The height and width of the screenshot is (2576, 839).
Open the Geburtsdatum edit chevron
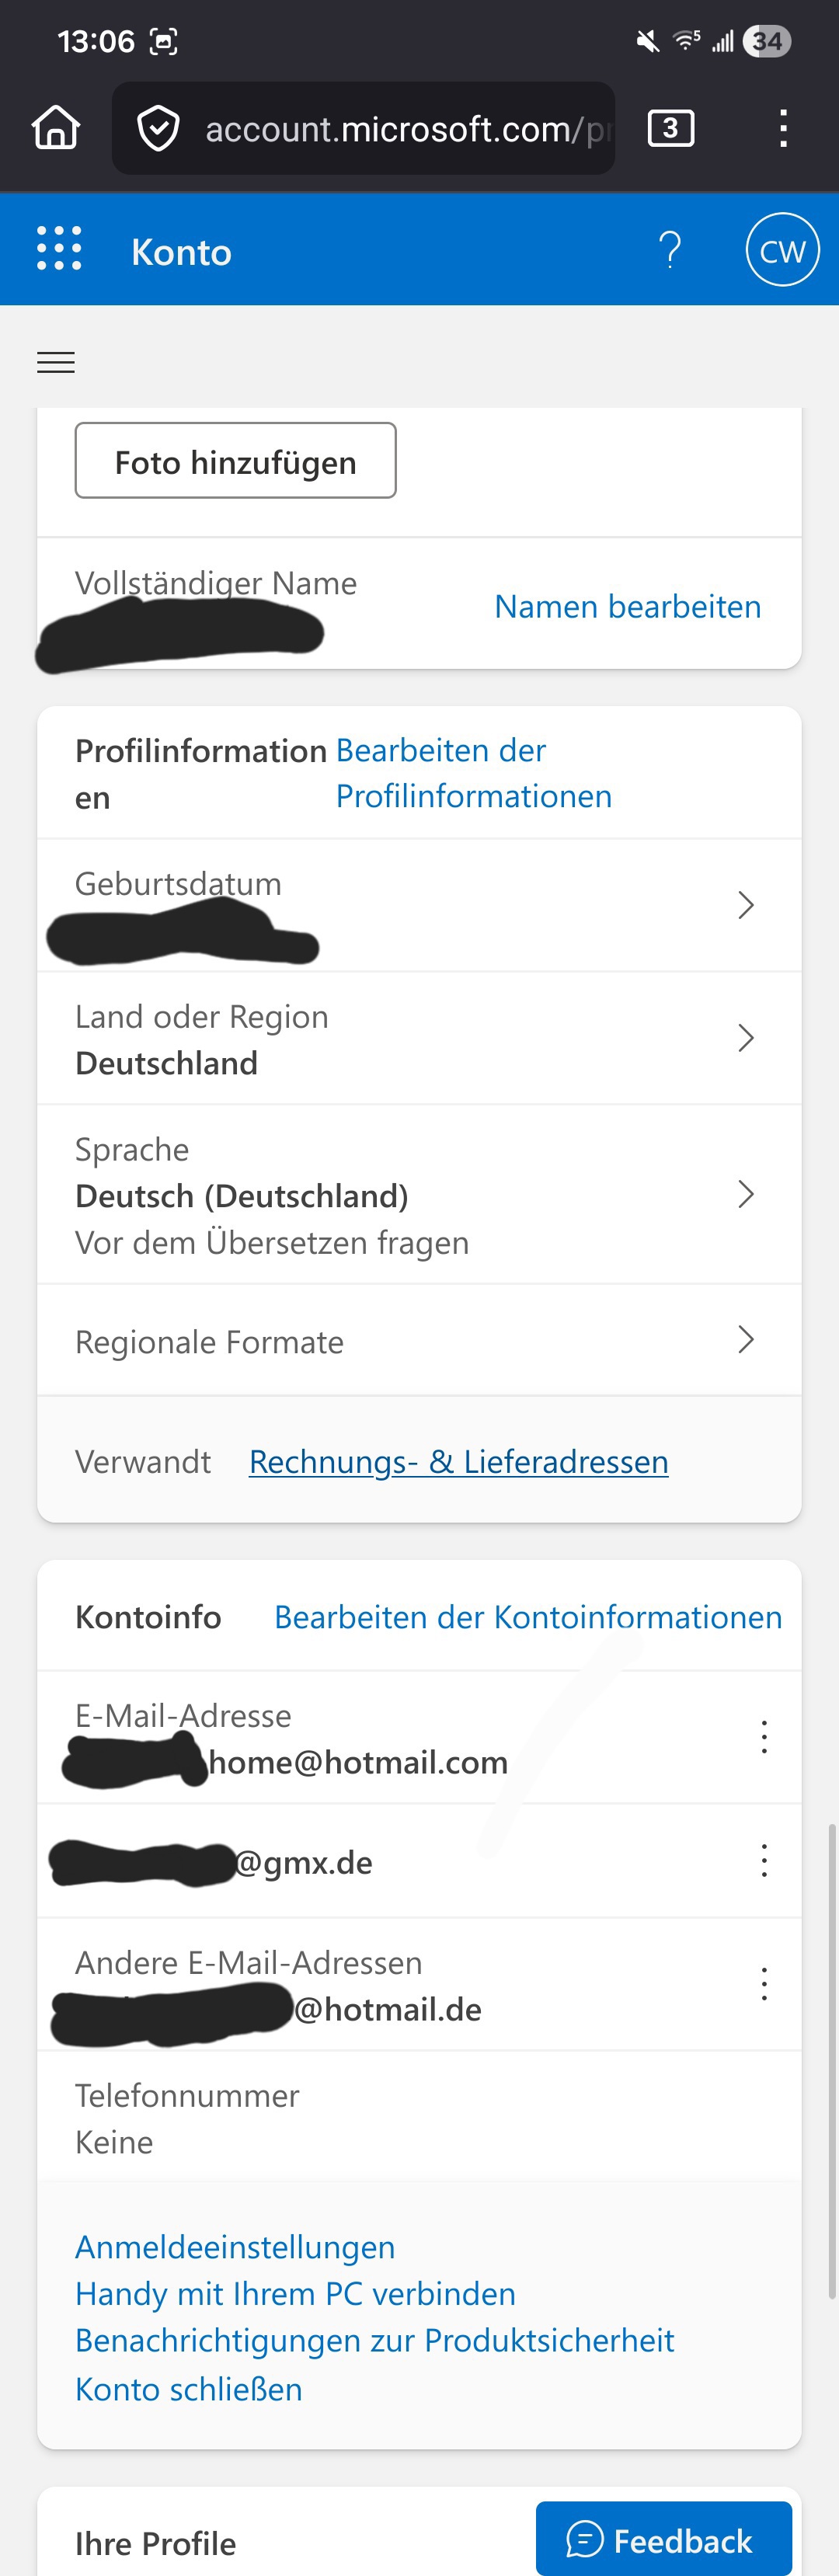click(x=746, y=905)
